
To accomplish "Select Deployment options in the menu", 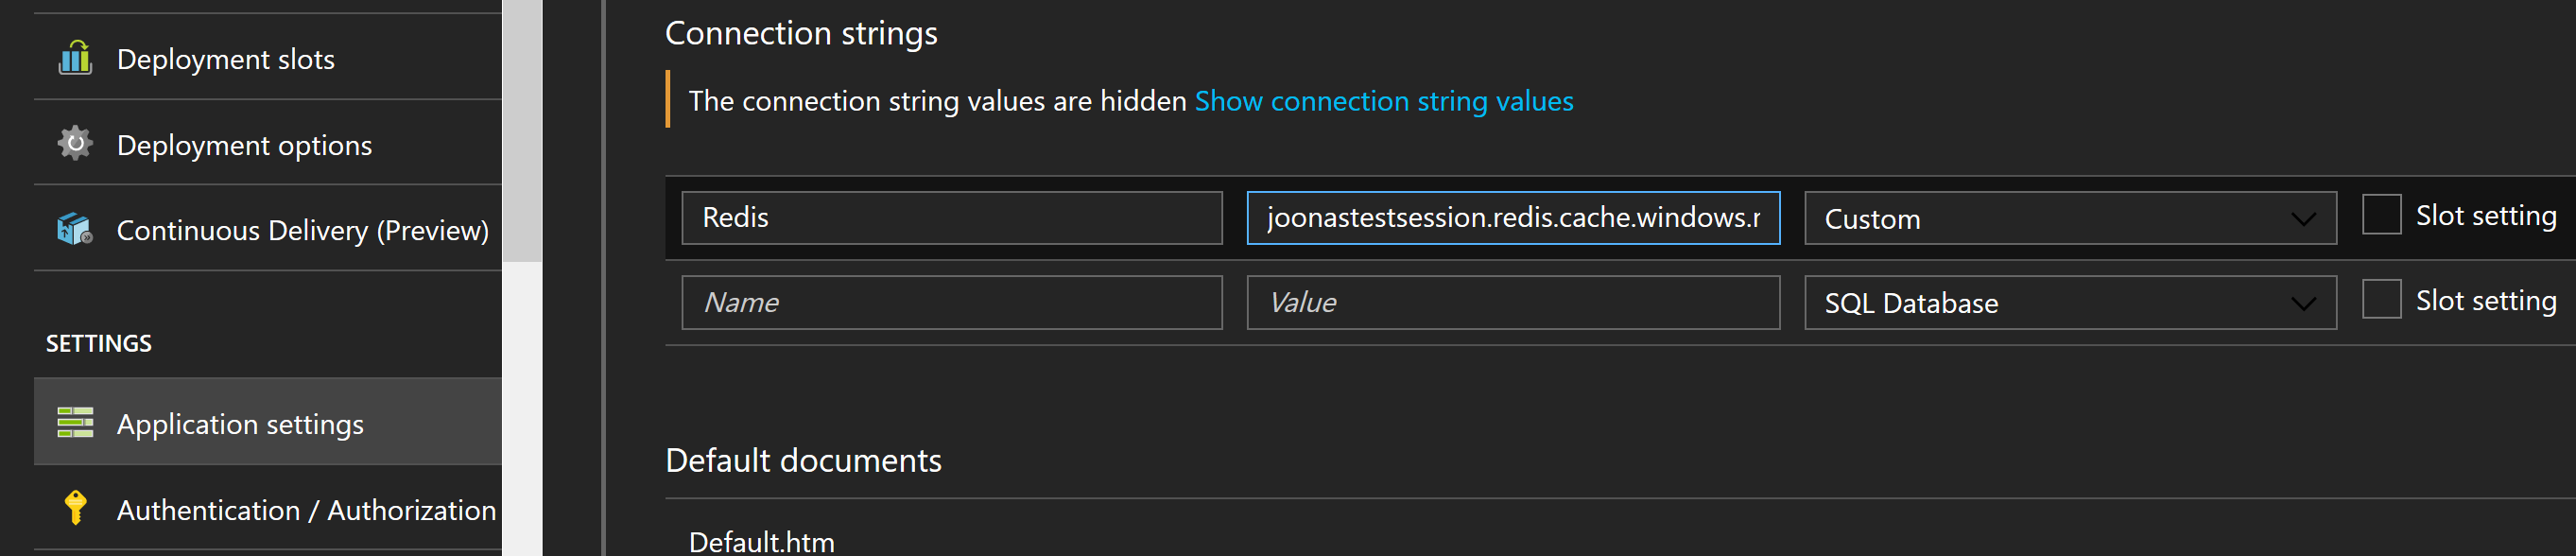I will 244,144.
